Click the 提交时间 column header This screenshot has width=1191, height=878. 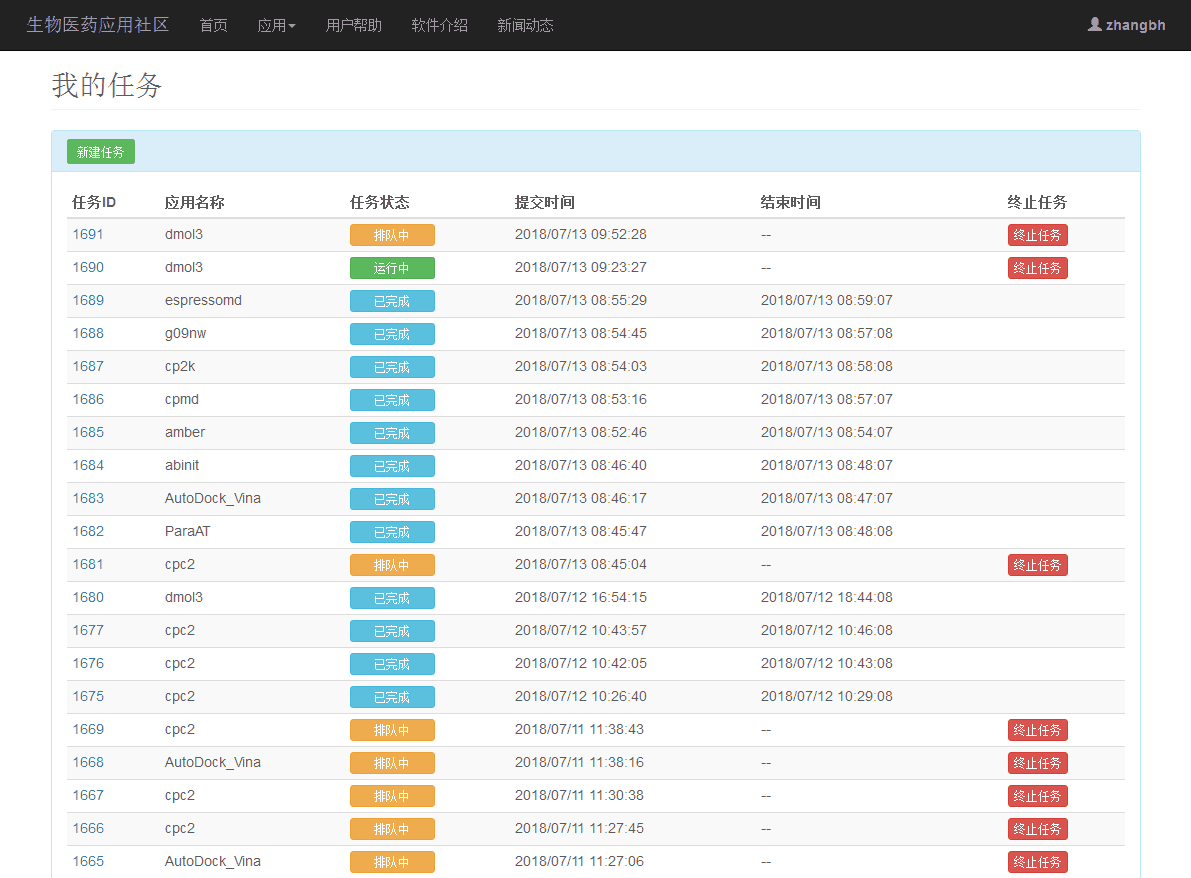(x=545, y=202)
